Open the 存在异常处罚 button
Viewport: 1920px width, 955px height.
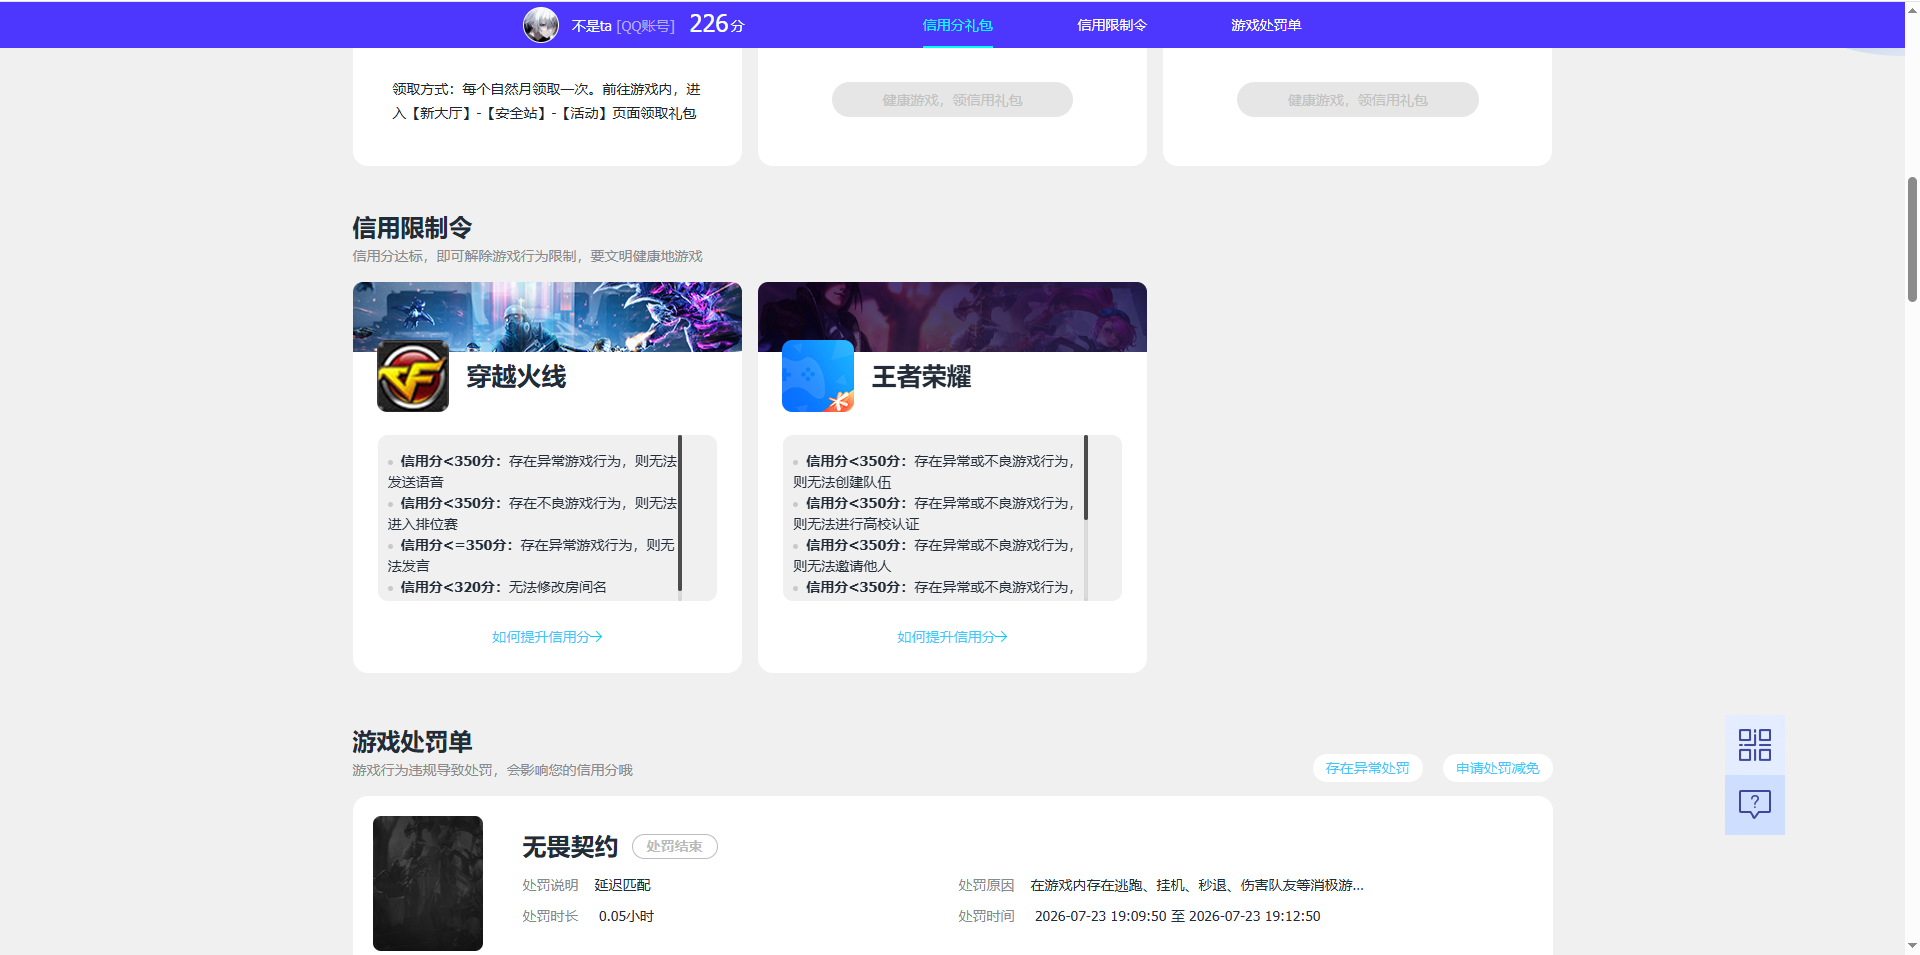(x=1367, y=768)
